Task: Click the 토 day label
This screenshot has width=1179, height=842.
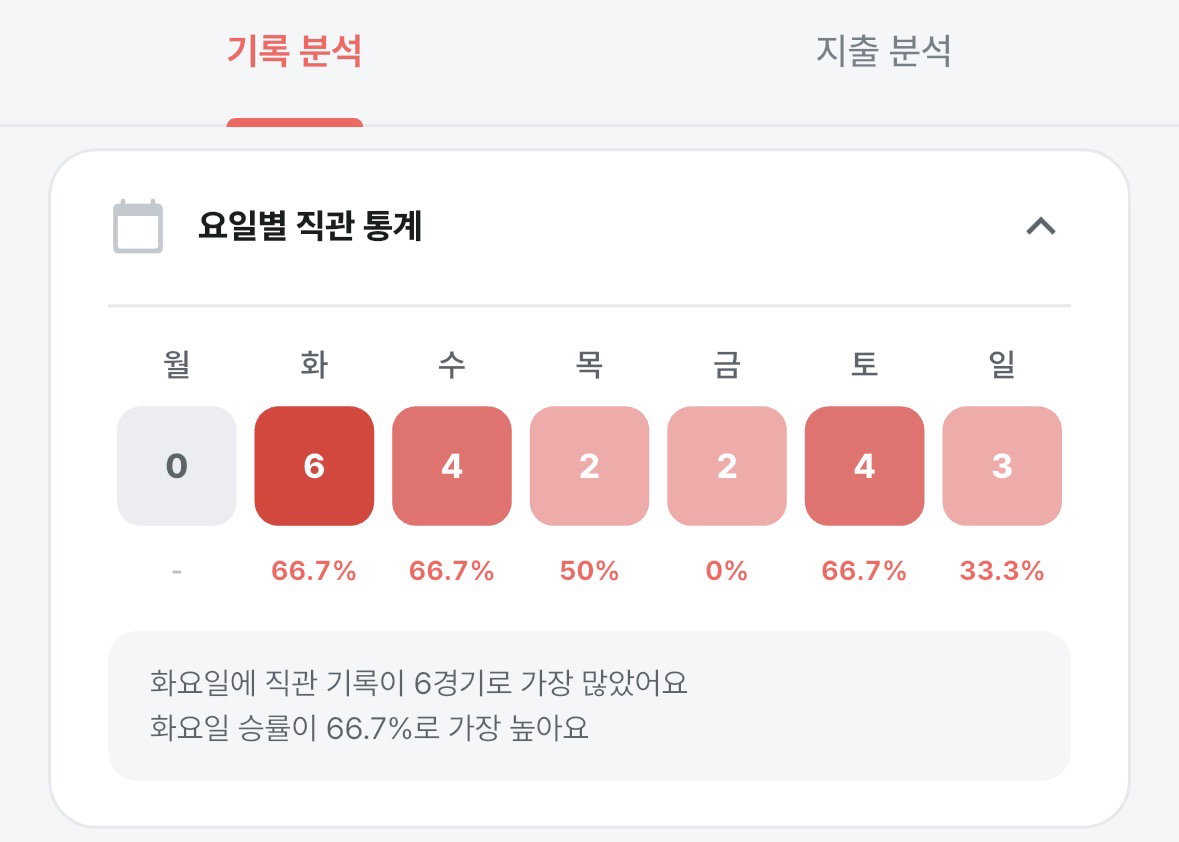Action: coord(865,365)
